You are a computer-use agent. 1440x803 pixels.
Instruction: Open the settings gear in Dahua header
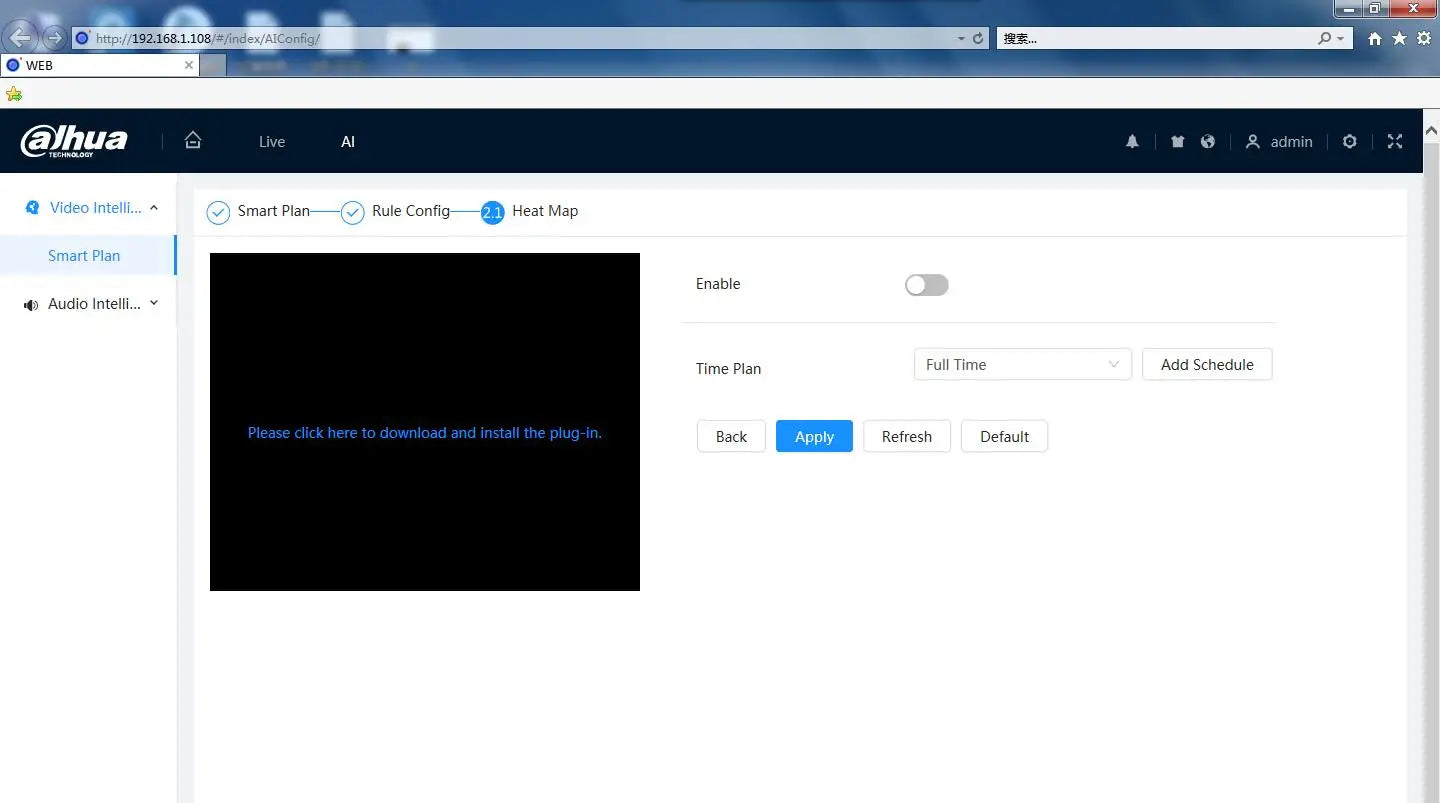point(1349,142)
